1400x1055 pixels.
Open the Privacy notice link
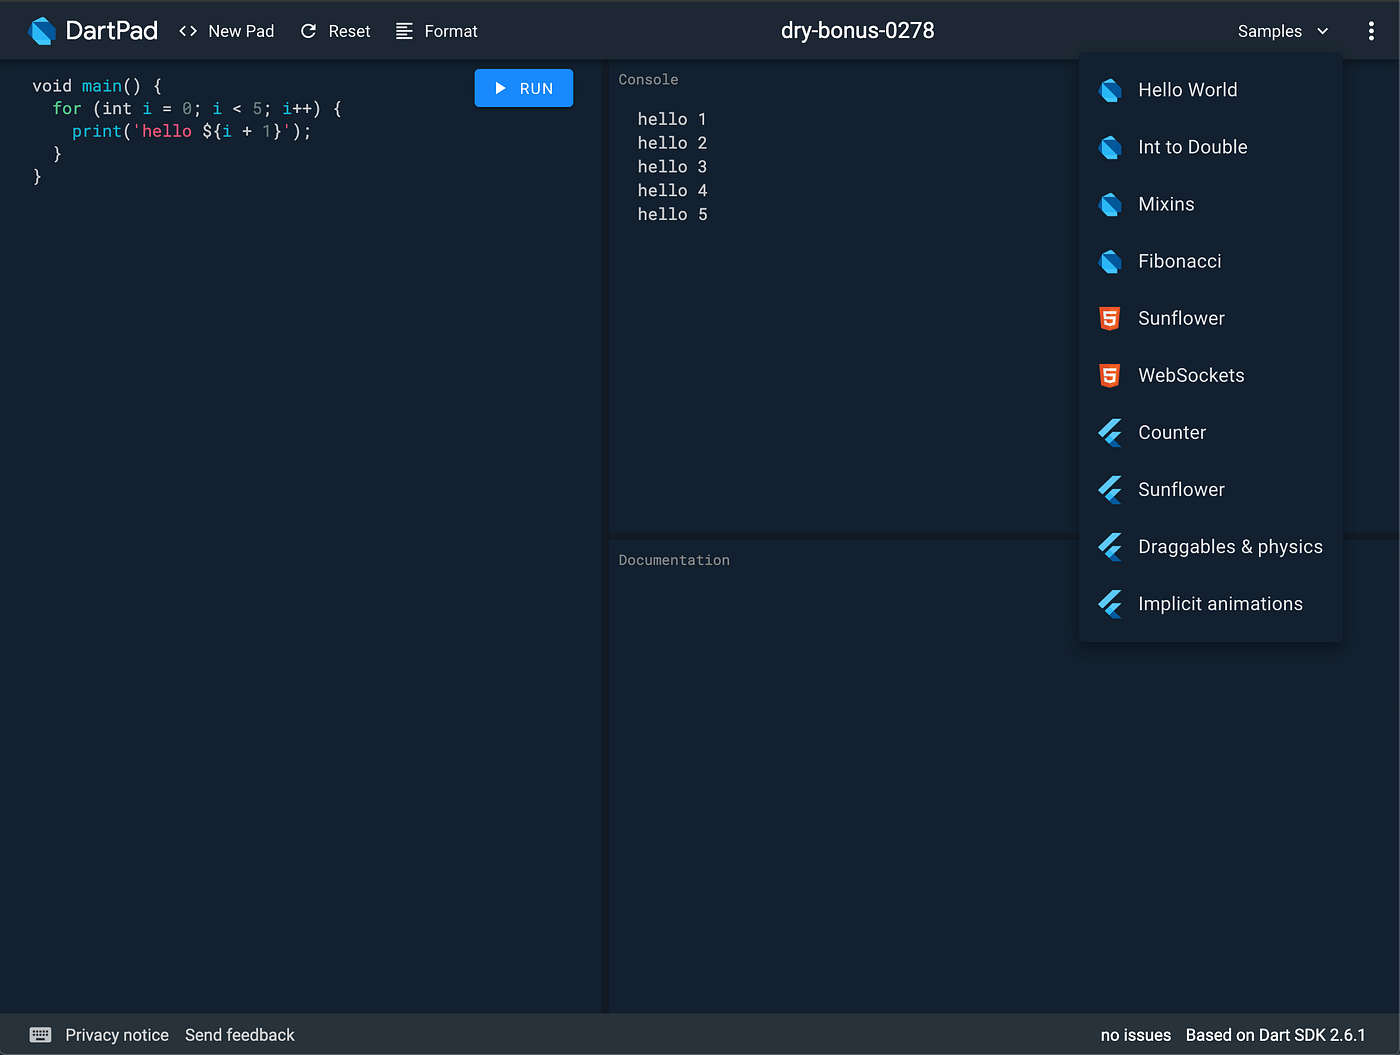tap(116, 1035)
